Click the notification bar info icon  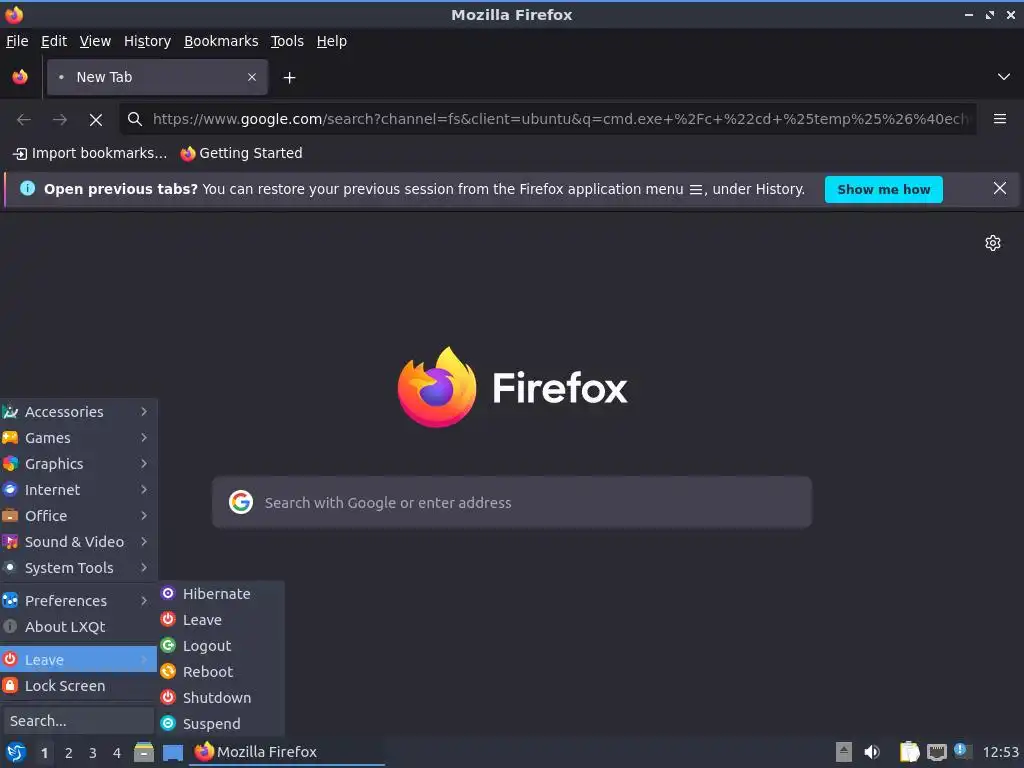[x=27, y=189]
